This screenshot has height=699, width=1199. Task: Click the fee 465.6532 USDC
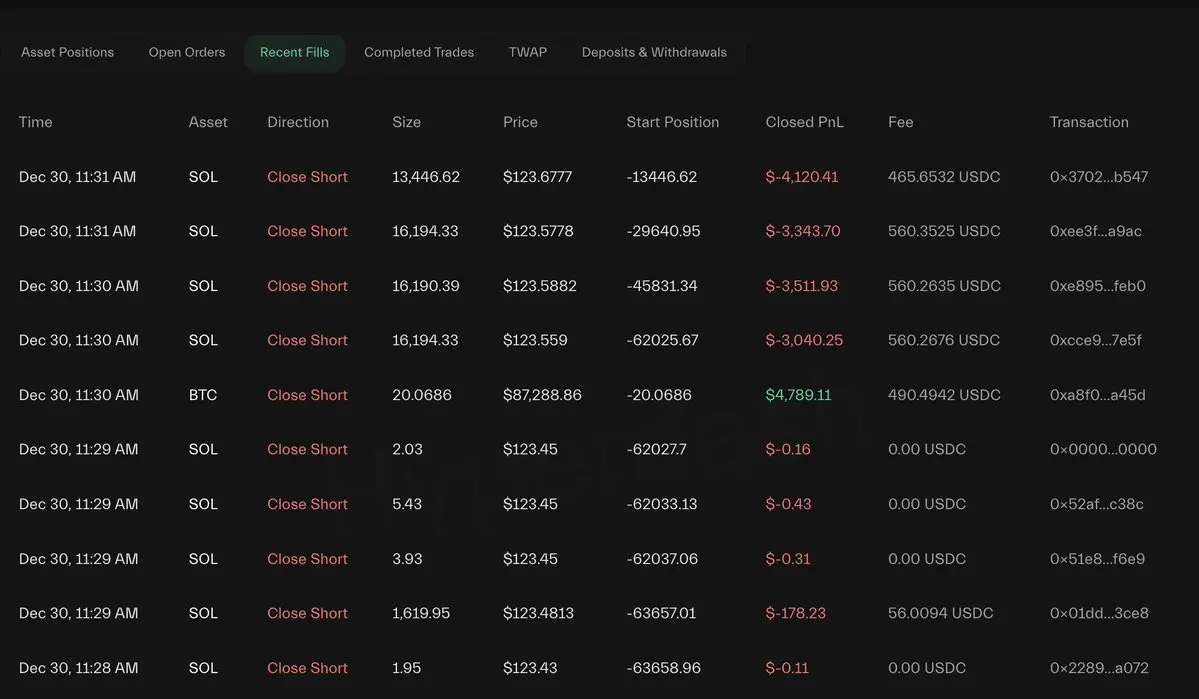coord(944,177)
